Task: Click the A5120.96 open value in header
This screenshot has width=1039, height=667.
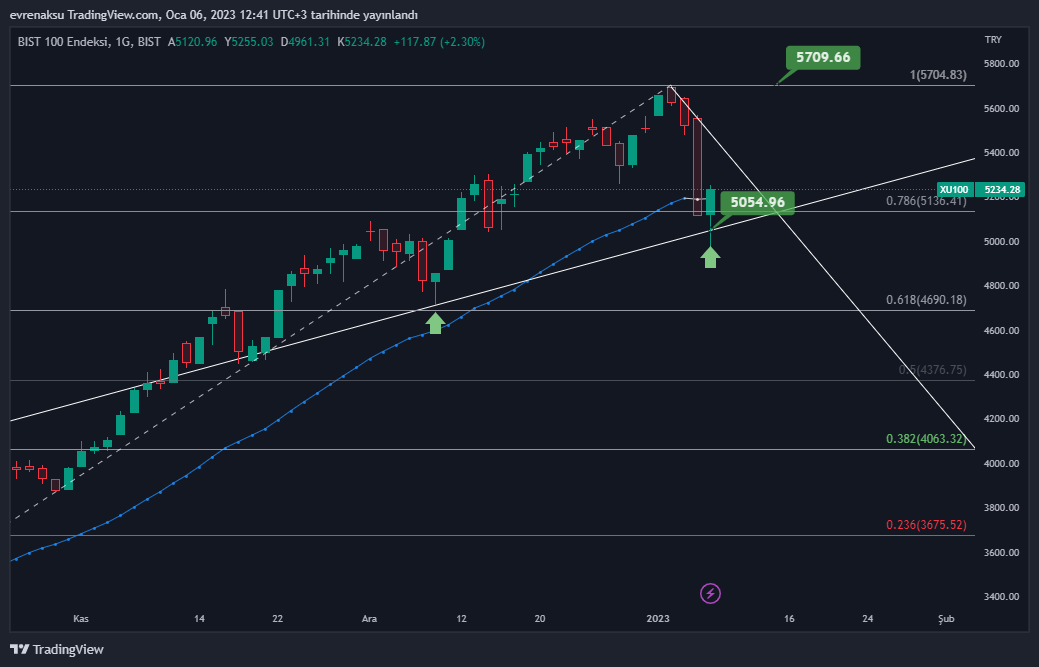Action: (192, 42)
